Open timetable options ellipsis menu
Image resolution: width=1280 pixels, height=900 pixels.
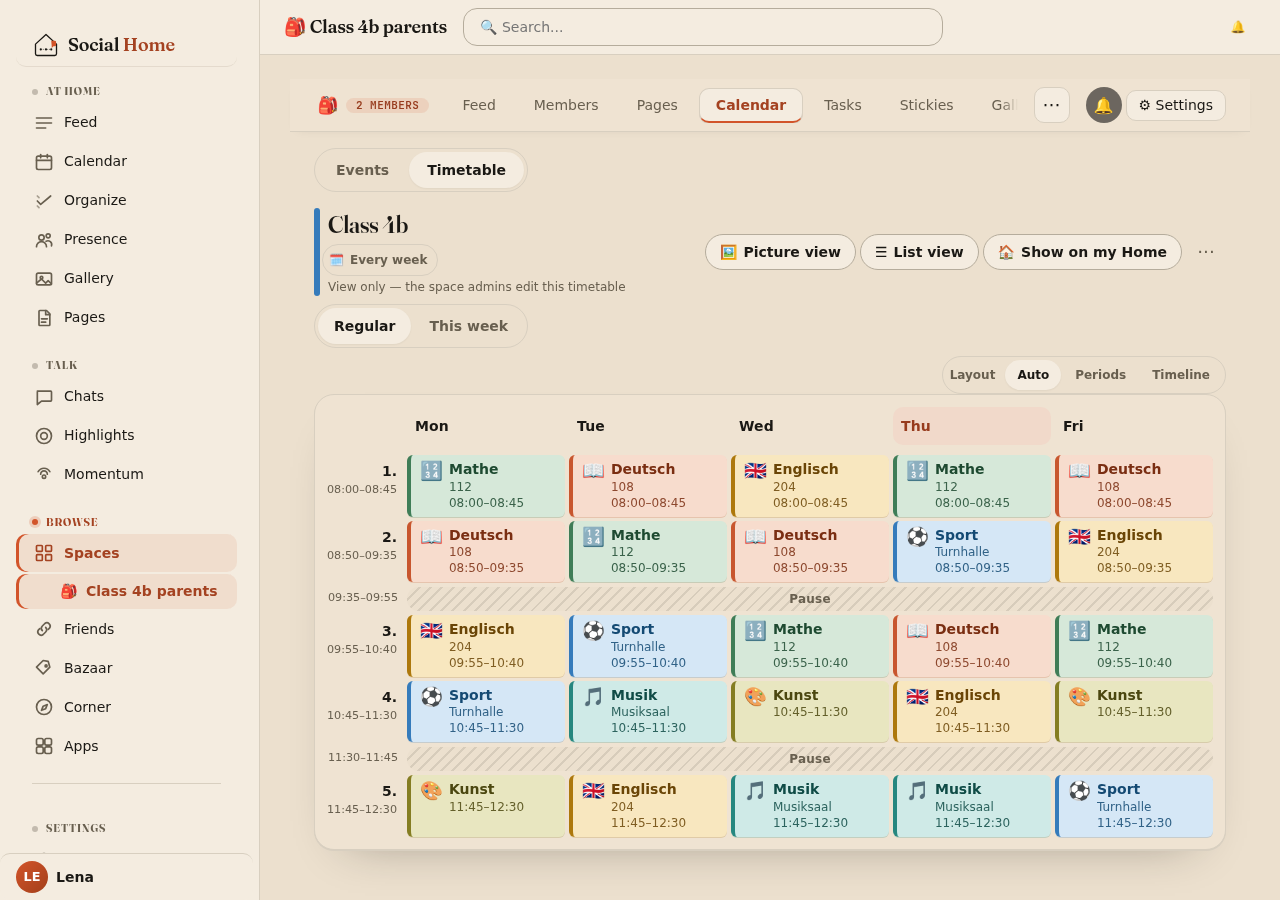point(1206,252)
